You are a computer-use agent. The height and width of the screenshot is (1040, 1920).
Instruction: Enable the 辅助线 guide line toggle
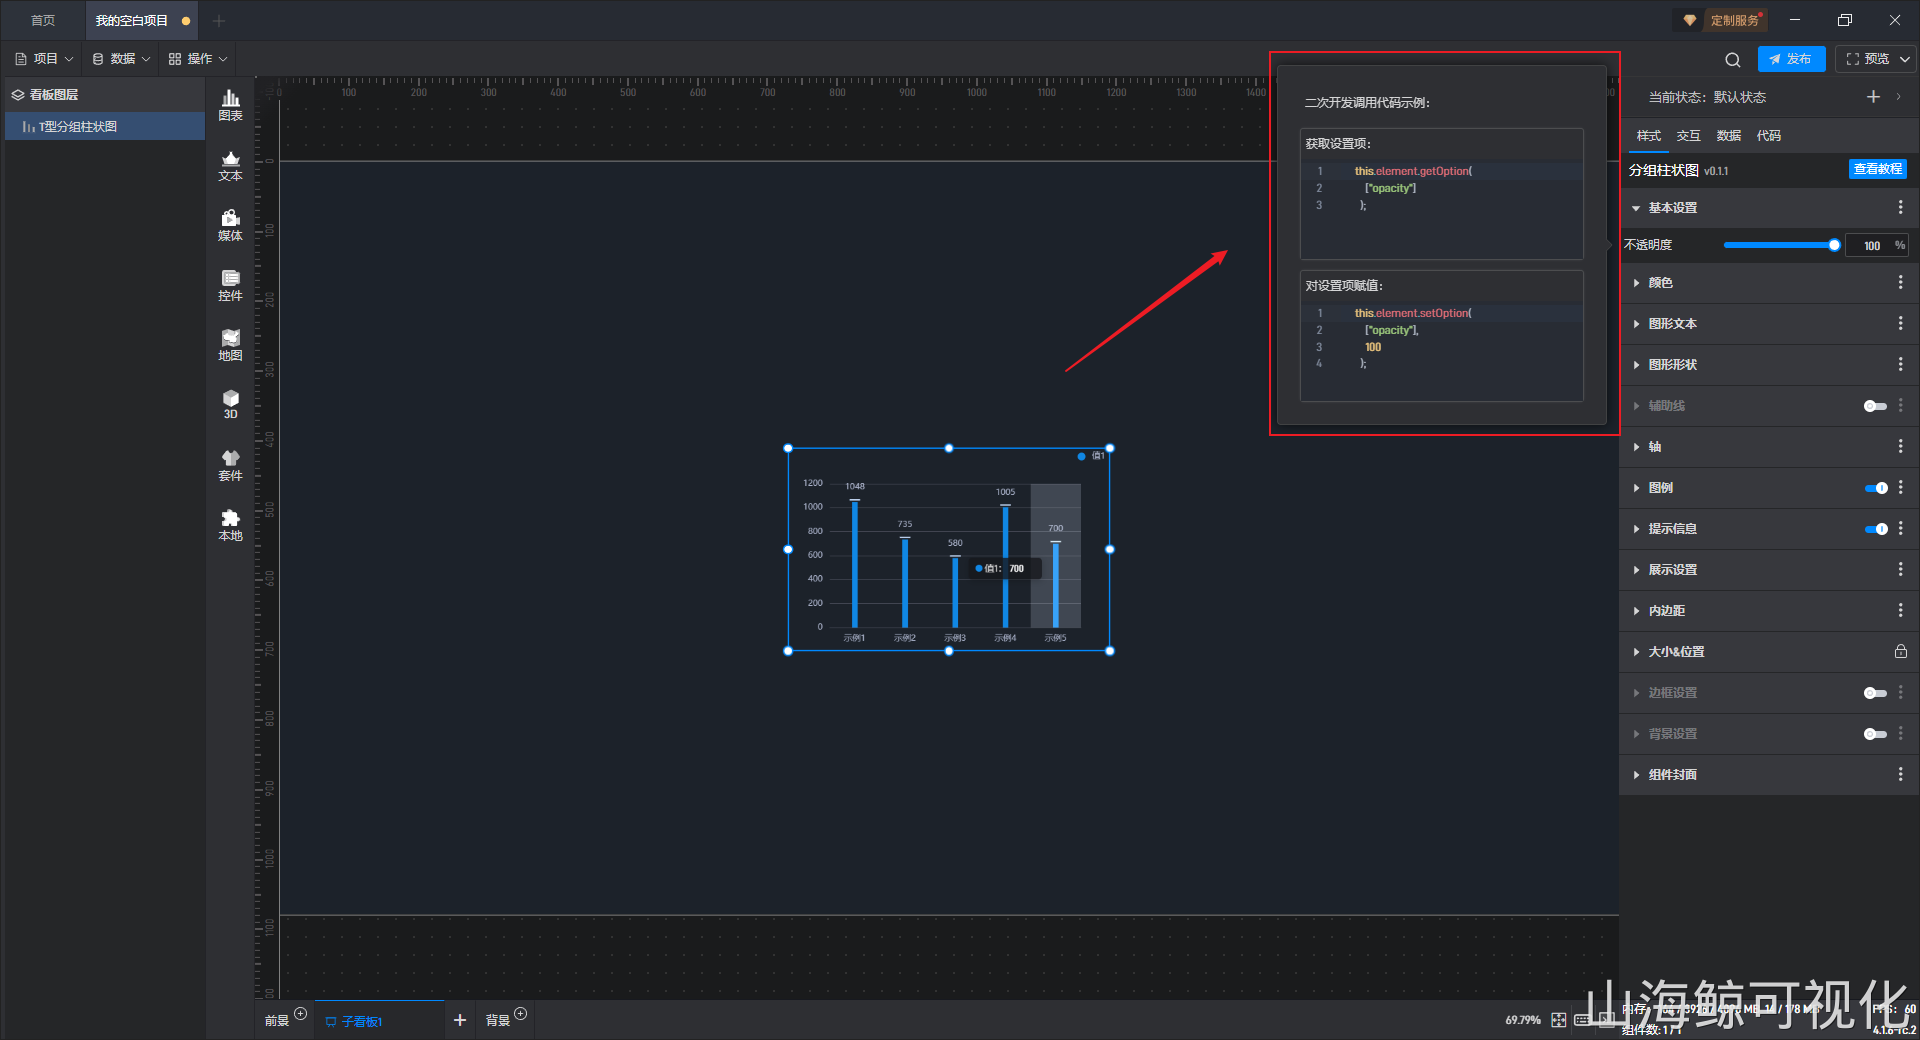point(1875,406)
